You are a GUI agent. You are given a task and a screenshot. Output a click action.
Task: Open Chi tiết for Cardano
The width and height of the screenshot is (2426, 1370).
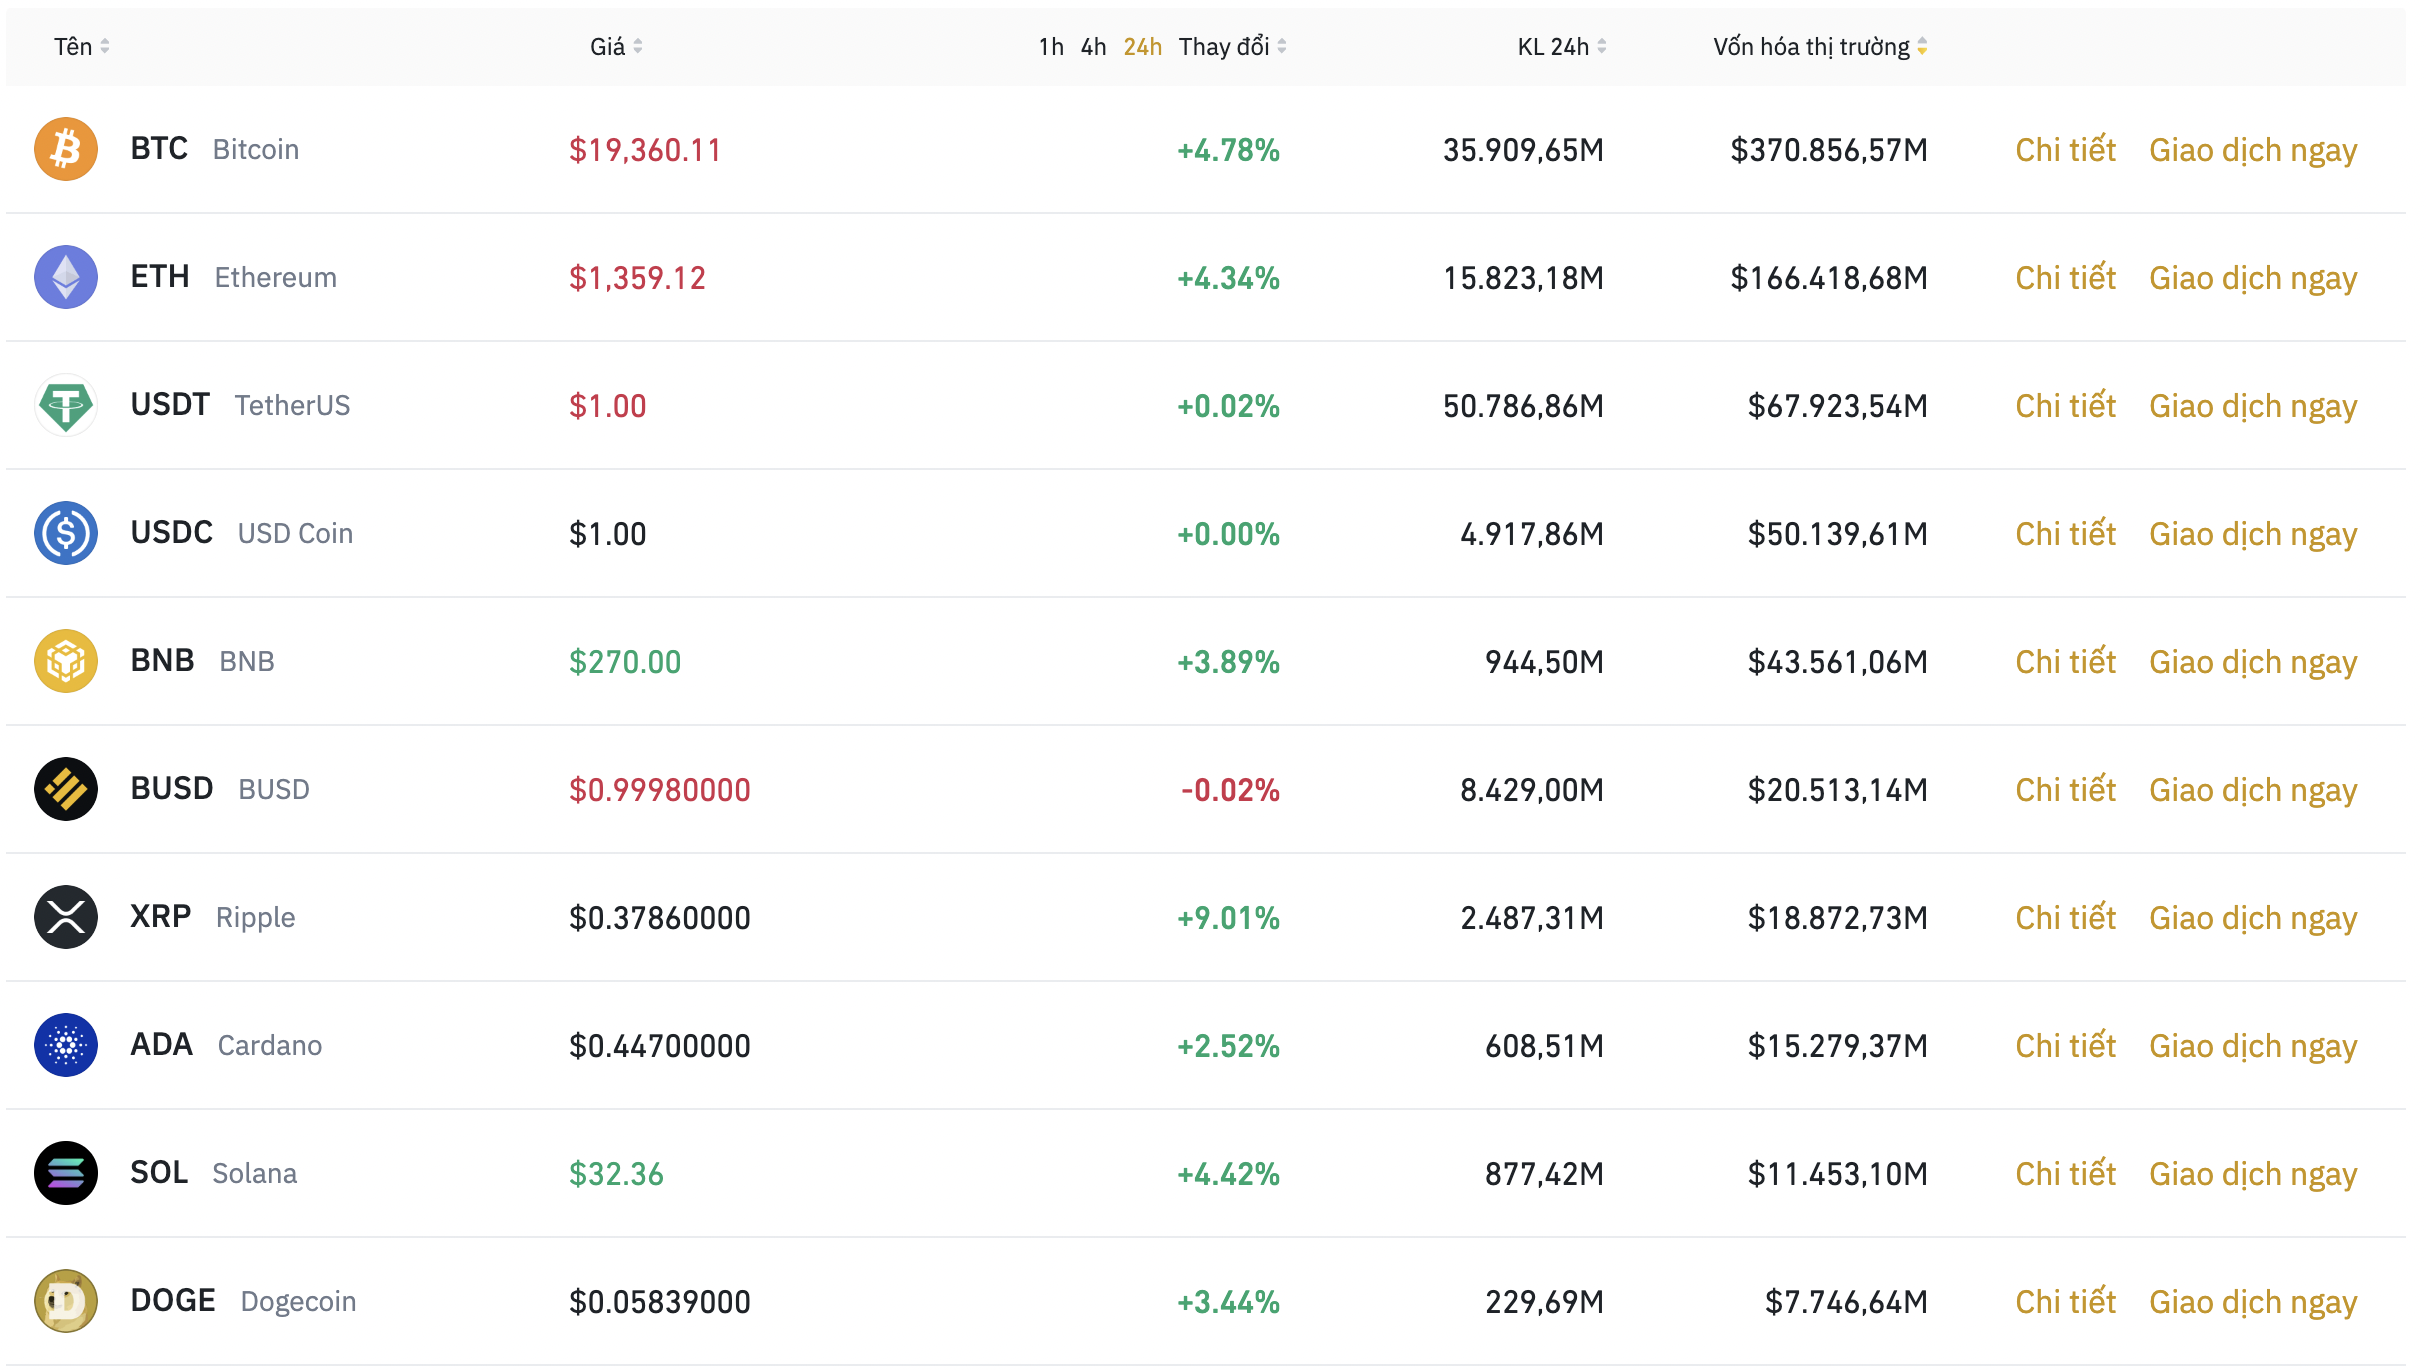click(2065, 1046)
